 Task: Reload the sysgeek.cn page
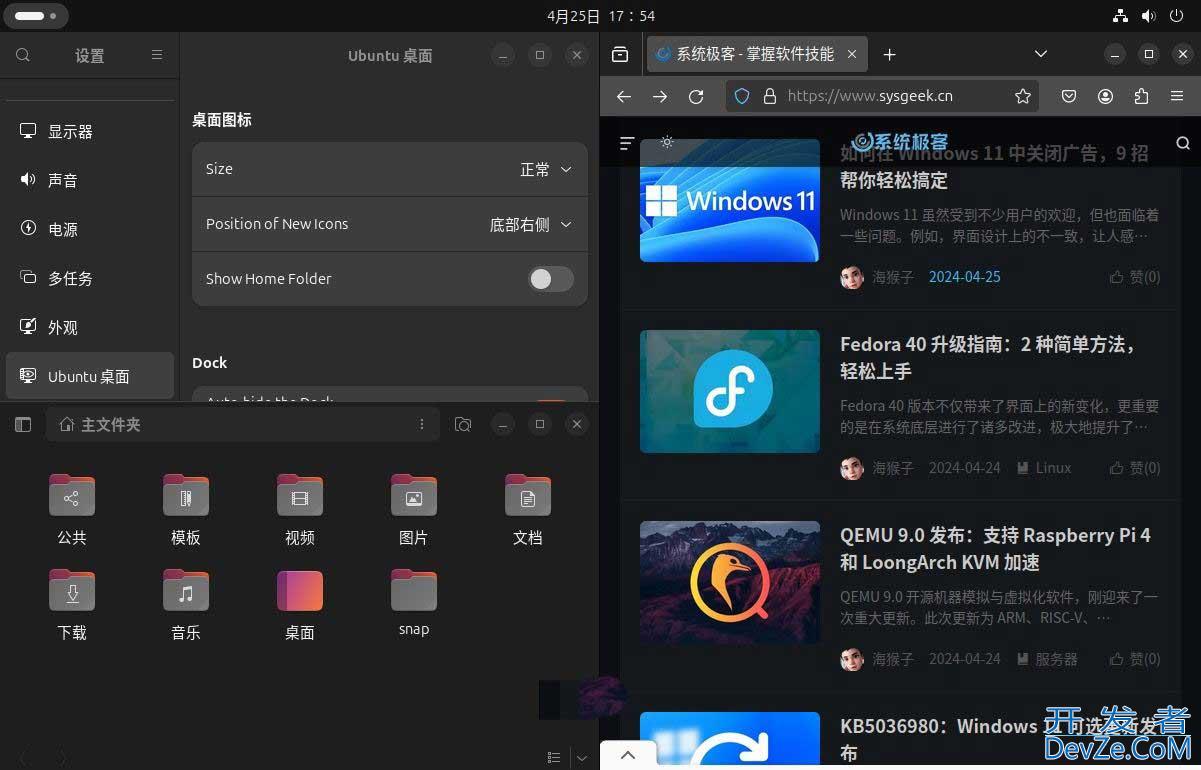point(696,96)
